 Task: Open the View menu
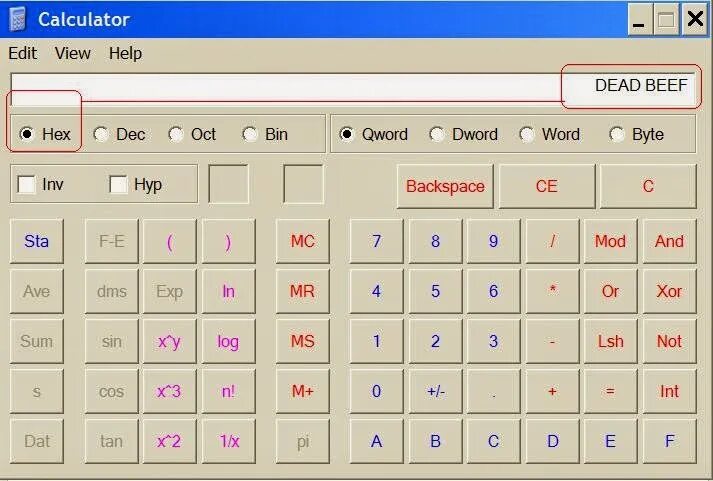tap(73, 53)
